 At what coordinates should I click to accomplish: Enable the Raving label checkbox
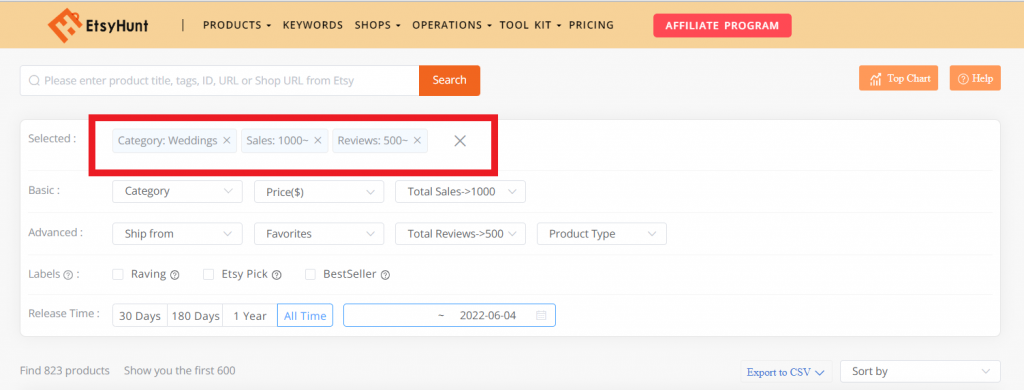coord(118,274)
